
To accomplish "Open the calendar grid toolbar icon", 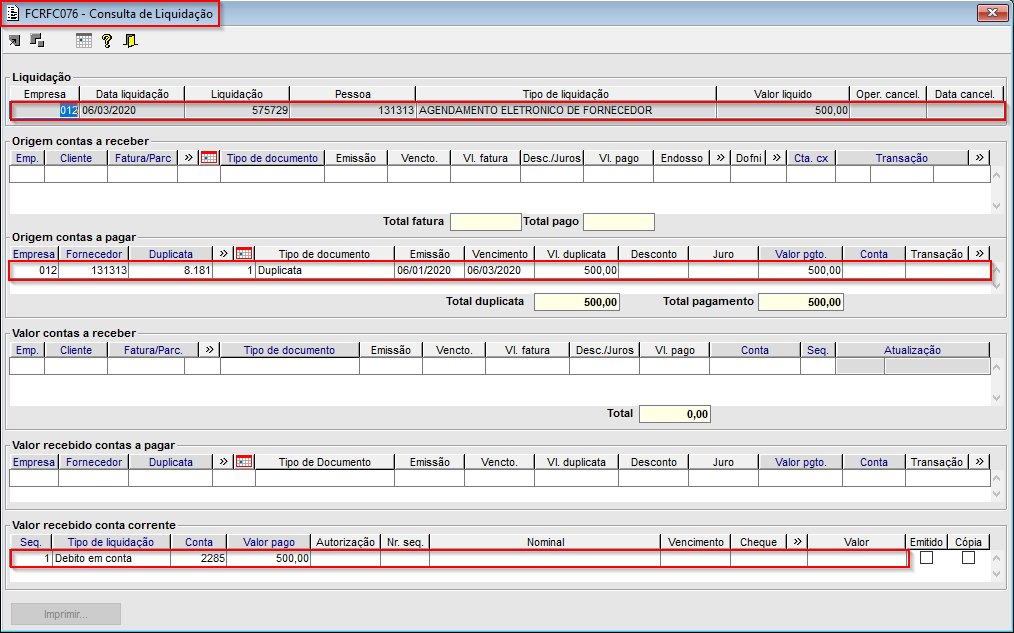I will [x=84, y=41].
